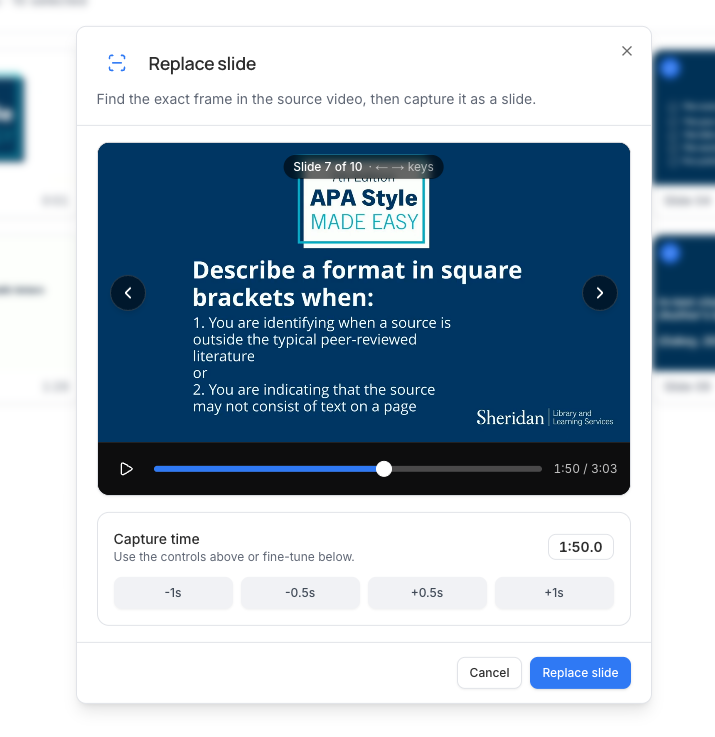Click the unplayed part of the seek bar
Viewport: 715px width, 737px height.
(466, 469)
